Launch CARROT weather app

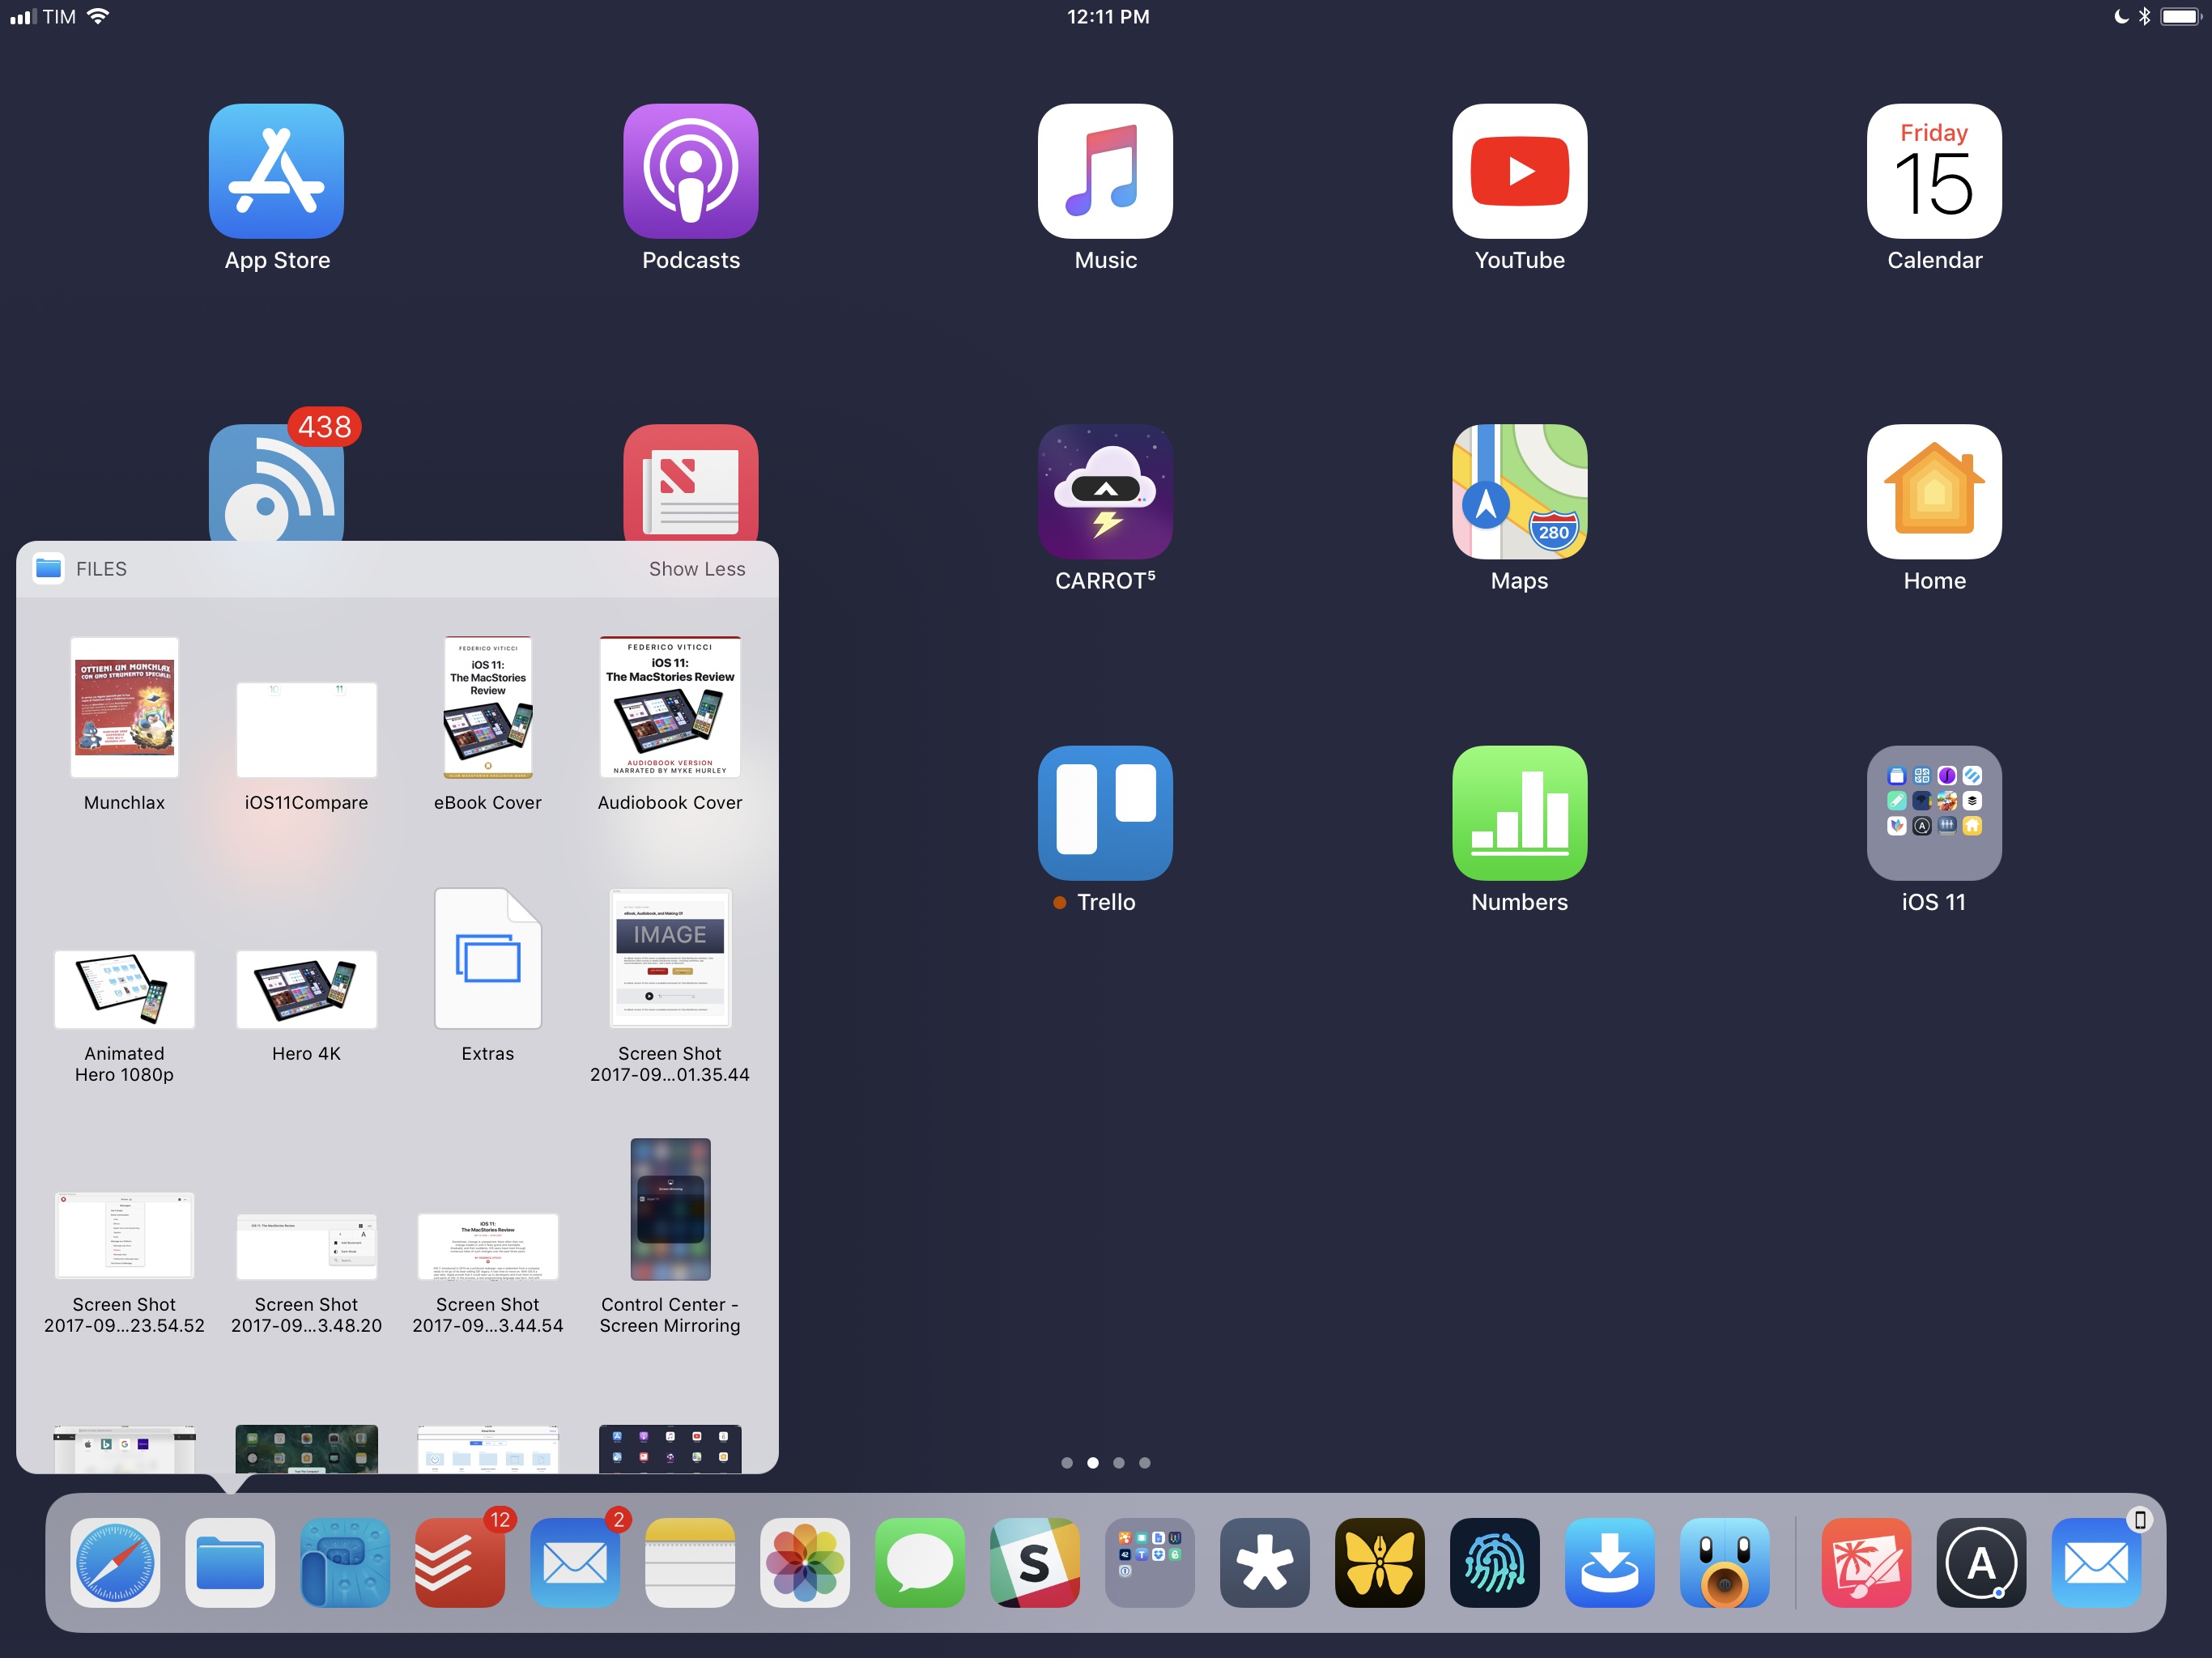point(1105,492)
